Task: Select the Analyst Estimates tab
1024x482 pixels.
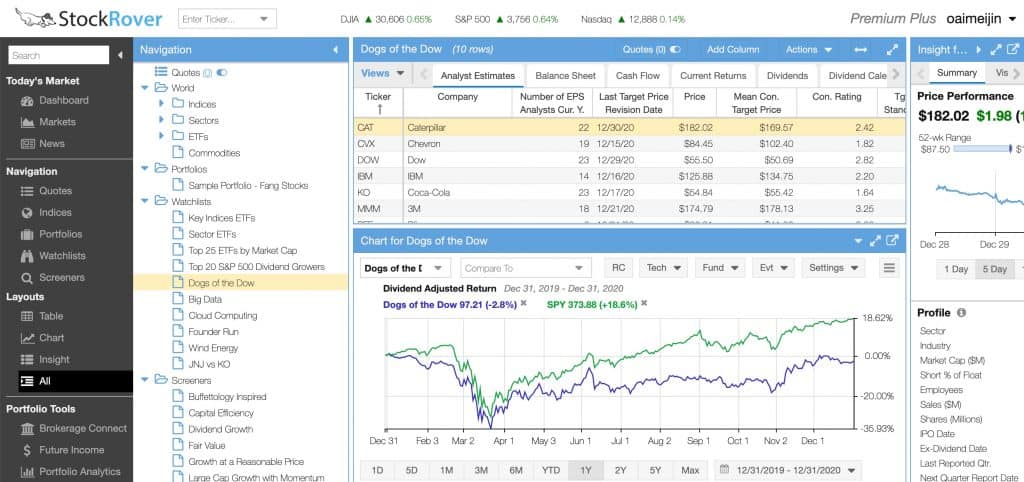Action: (477, 76)
